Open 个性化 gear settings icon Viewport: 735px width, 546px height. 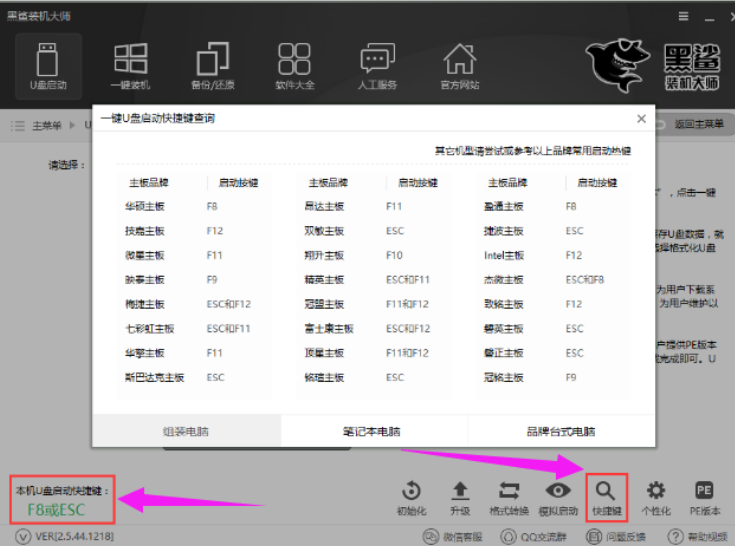coord(656,498)
